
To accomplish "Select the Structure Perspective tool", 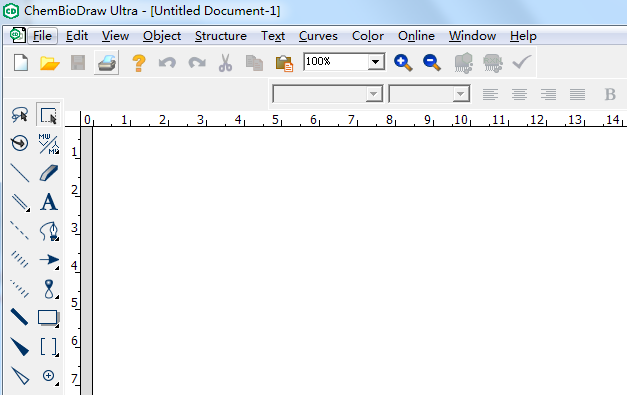I will 19,144.
